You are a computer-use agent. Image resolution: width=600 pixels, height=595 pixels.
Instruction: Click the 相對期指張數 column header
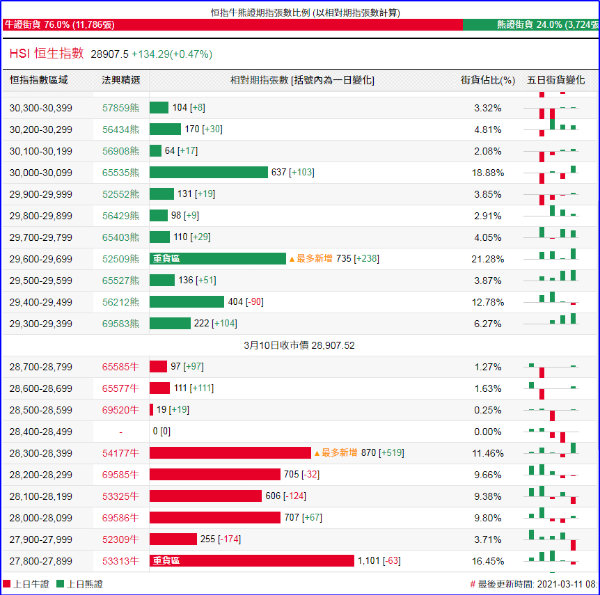tap(302, 80)
